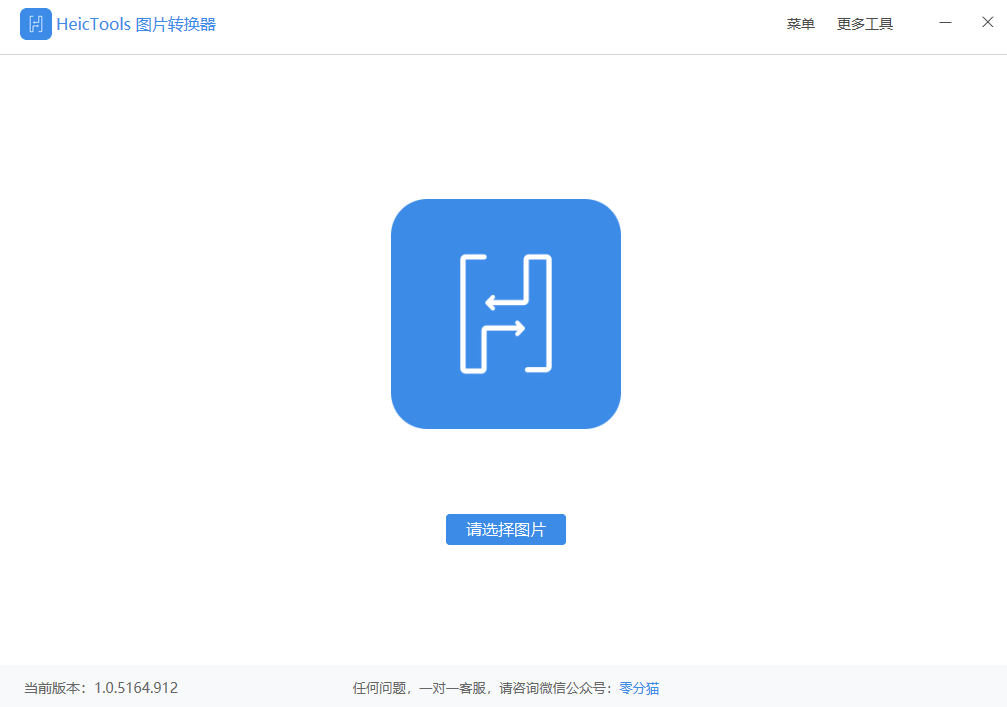This screenshot has height=707, width=1007.
Task: Open the 更多工具 menu
Action: click(x=864, y=24)
